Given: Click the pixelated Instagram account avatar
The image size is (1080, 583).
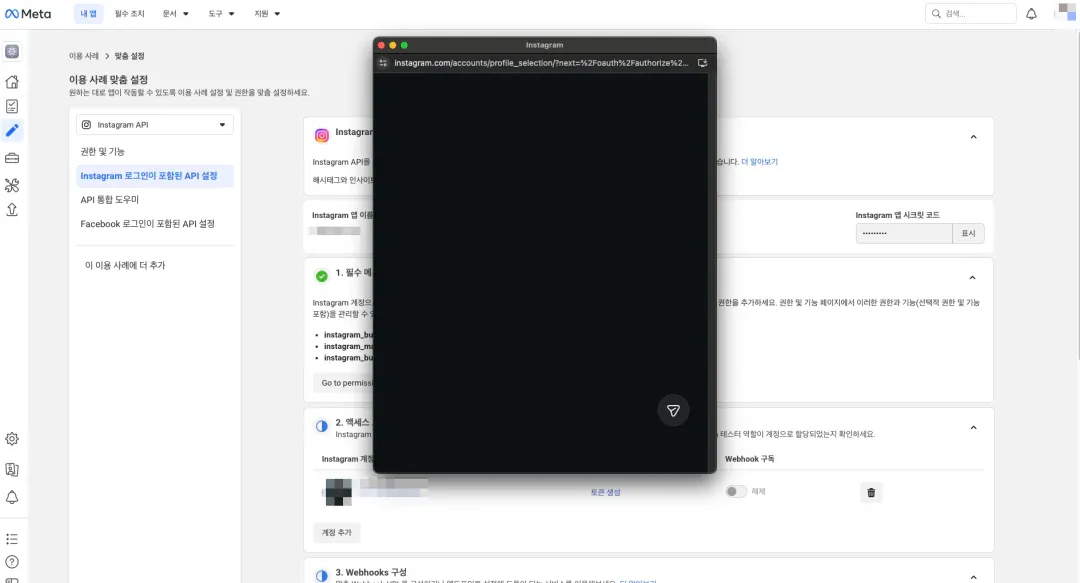Looking at the screenshot, I should [338, 492].
